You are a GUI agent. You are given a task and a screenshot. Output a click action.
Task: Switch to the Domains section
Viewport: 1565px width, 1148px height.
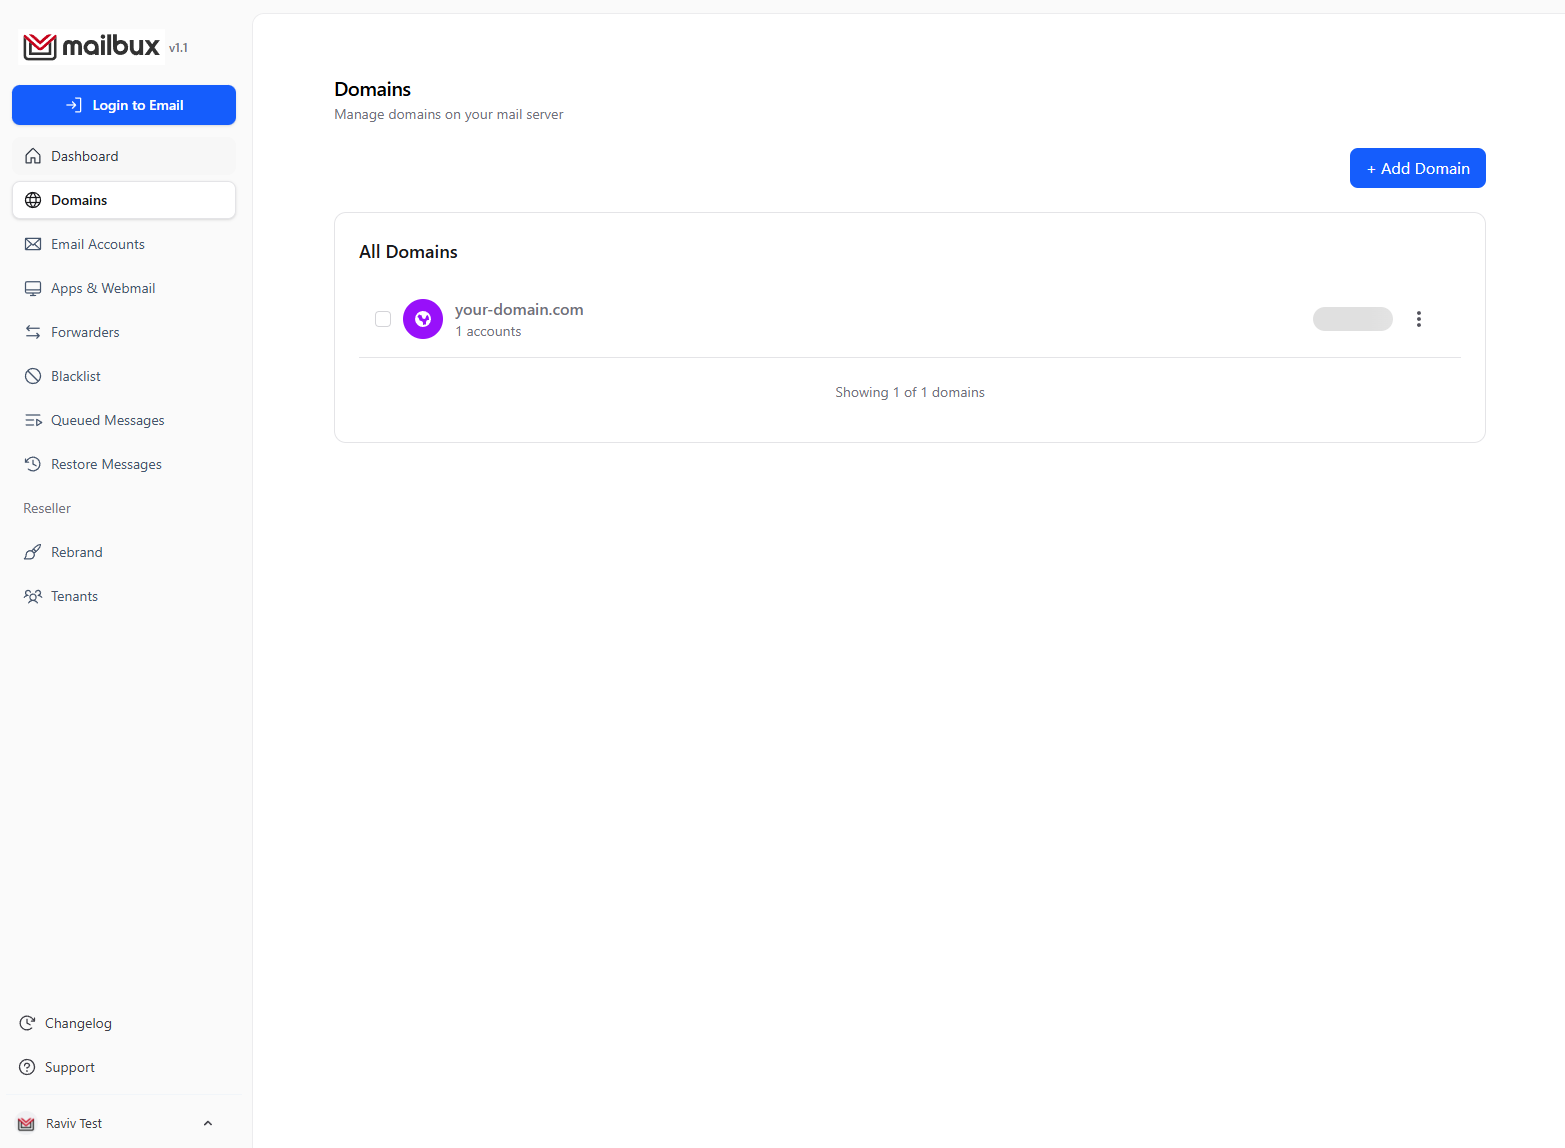(78, 199)
